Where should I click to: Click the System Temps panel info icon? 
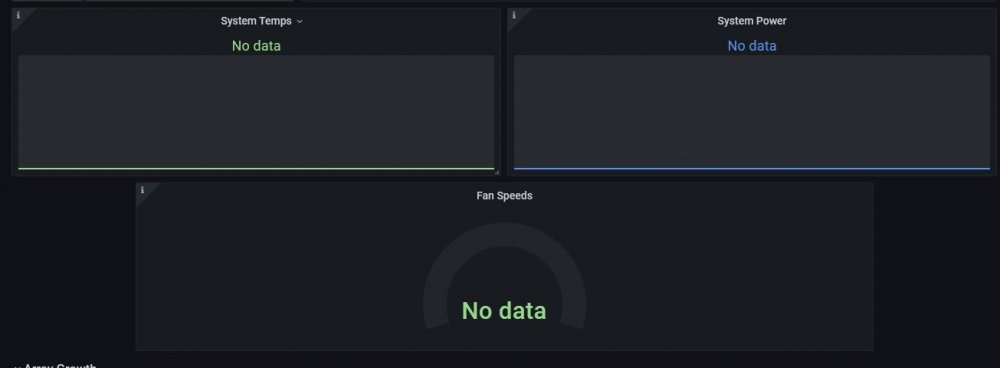[x=18, y=15]
